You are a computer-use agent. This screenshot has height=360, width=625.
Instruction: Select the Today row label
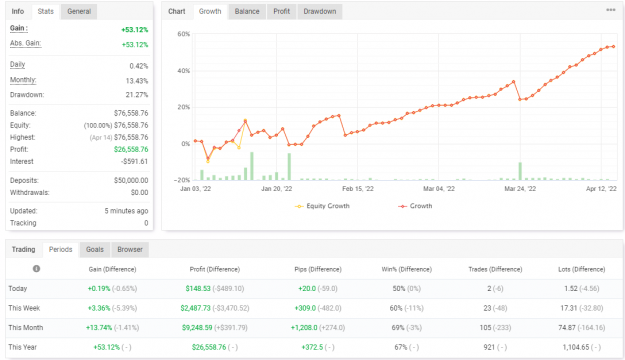tap(18, 289)
